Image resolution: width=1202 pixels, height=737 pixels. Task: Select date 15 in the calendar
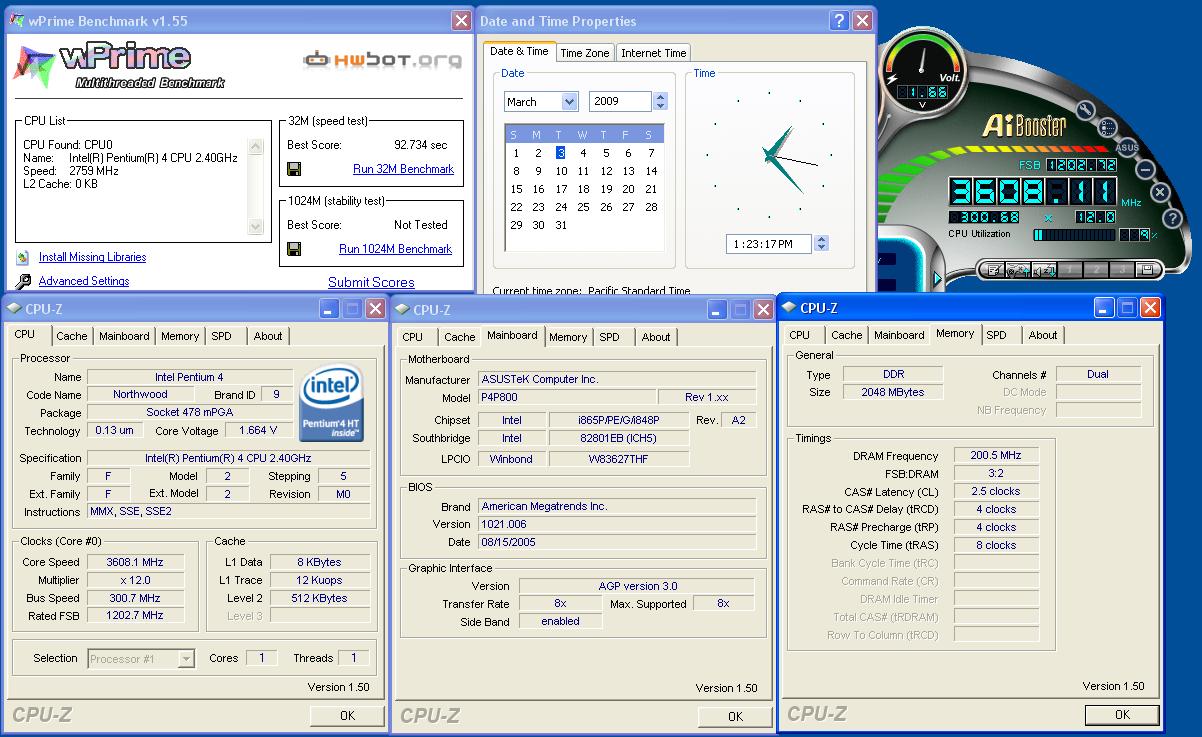(516, 189)
